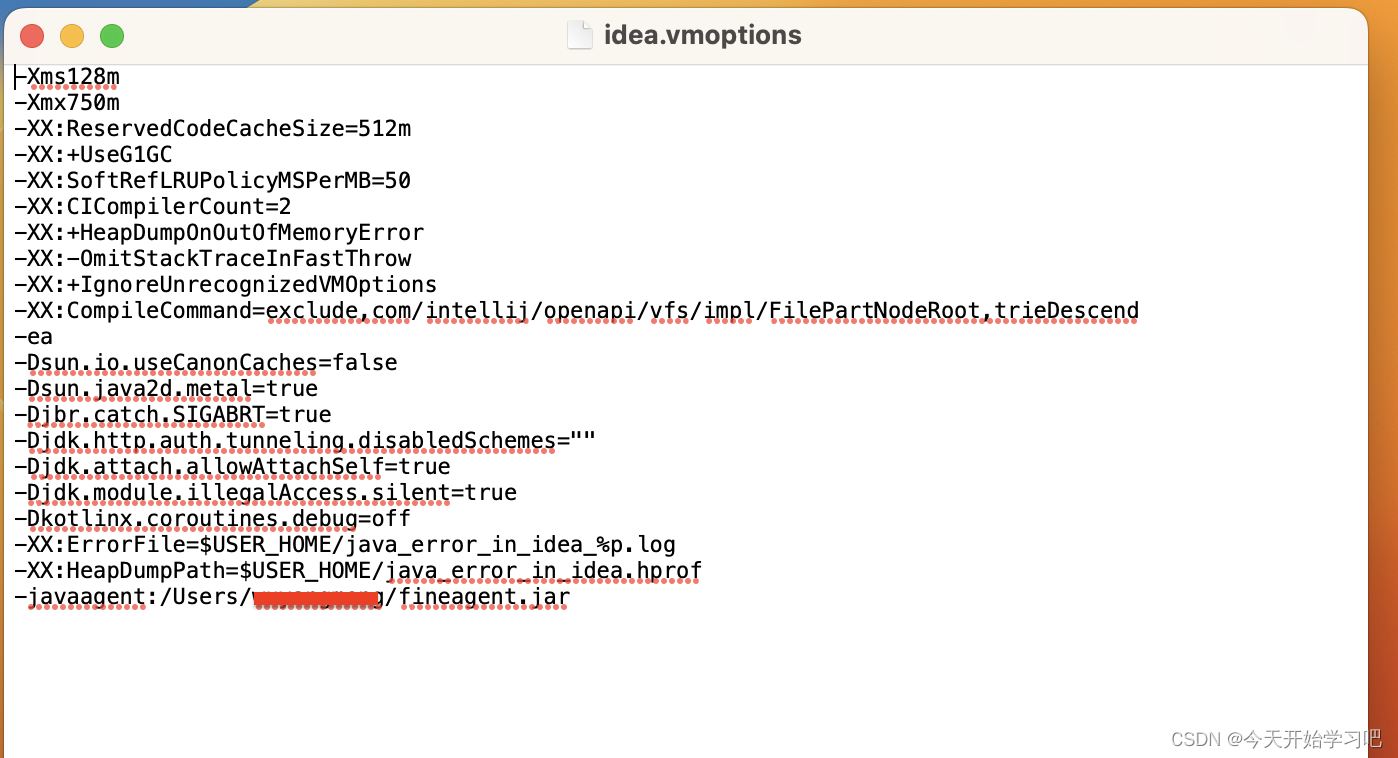The image size is (1398, 758).
Task: Click the -Dsun.io.useCanonCaches=false line
Action: (206, 363)
